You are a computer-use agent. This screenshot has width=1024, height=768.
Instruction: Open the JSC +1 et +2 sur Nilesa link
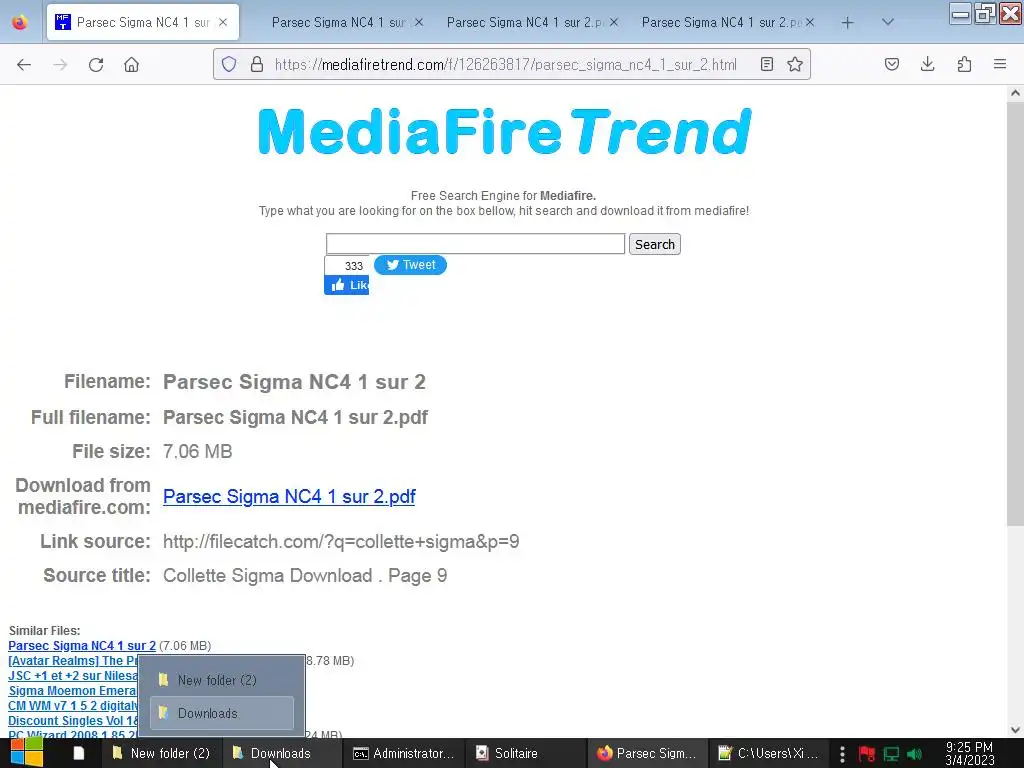point(72,675)
